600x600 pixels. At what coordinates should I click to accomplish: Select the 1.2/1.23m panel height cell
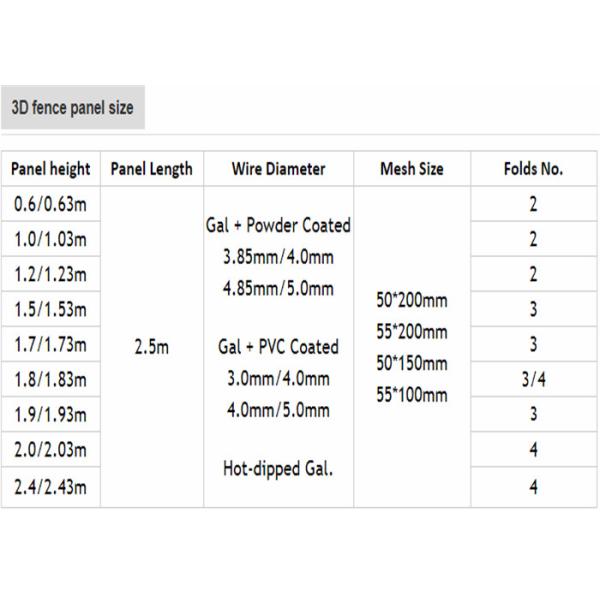51,275
